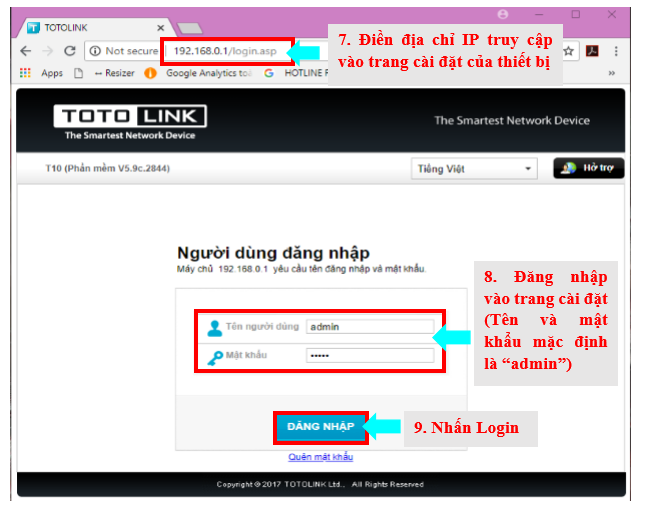Click the key icon beside Mật khẩu
645x509 pixels.
pyautogui.click(x=215, y=358)
